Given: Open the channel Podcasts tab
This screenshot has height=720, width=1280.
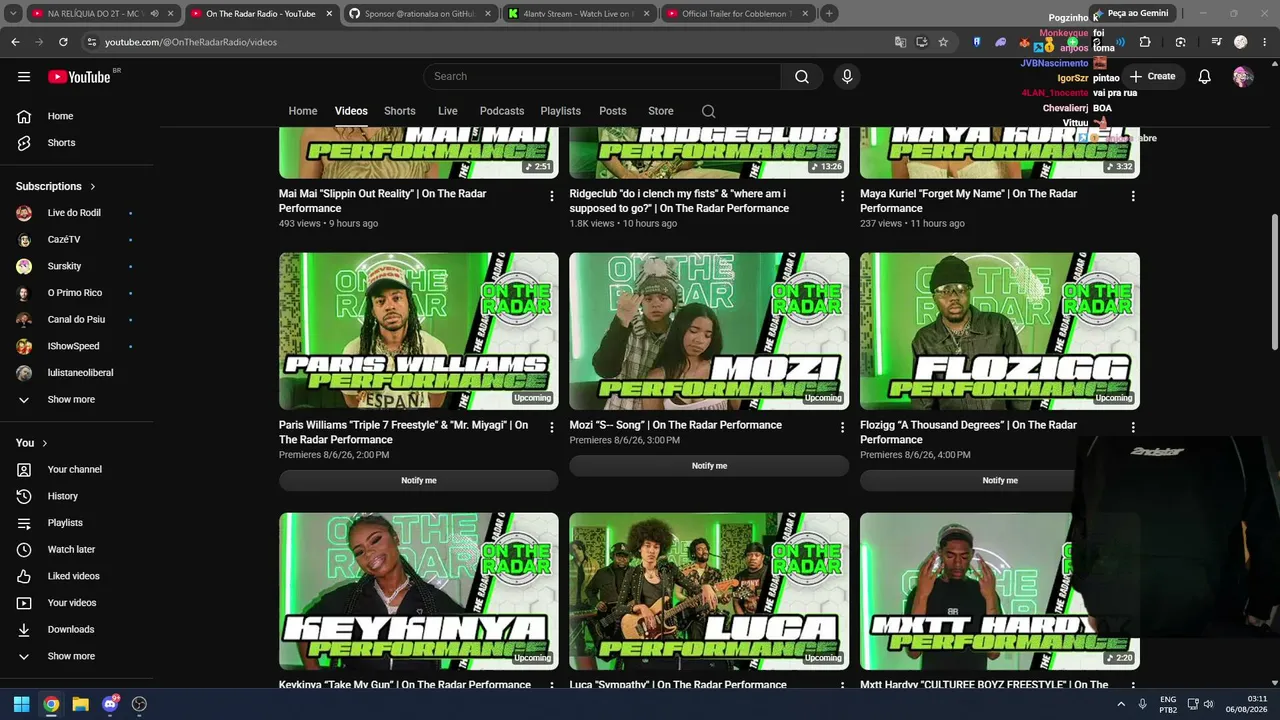Looking at the screenshot, I should [x=502, y=111].
